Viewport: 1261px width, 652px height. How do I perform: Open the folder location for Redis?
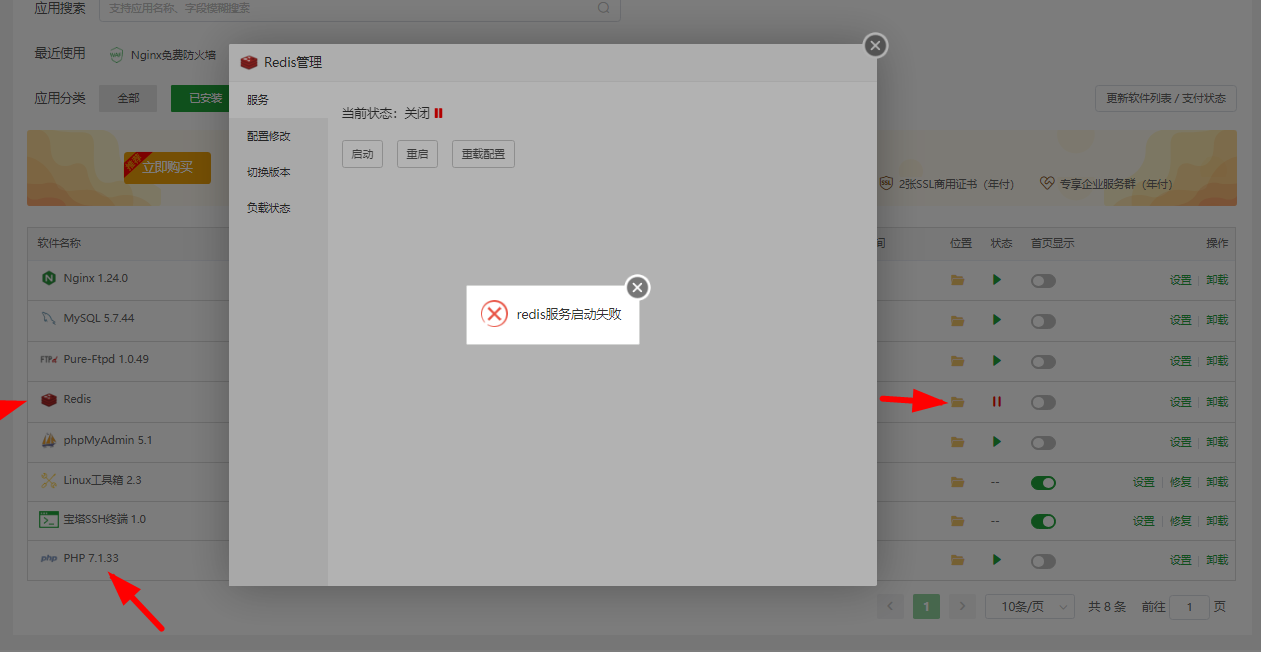coord(958,401)
